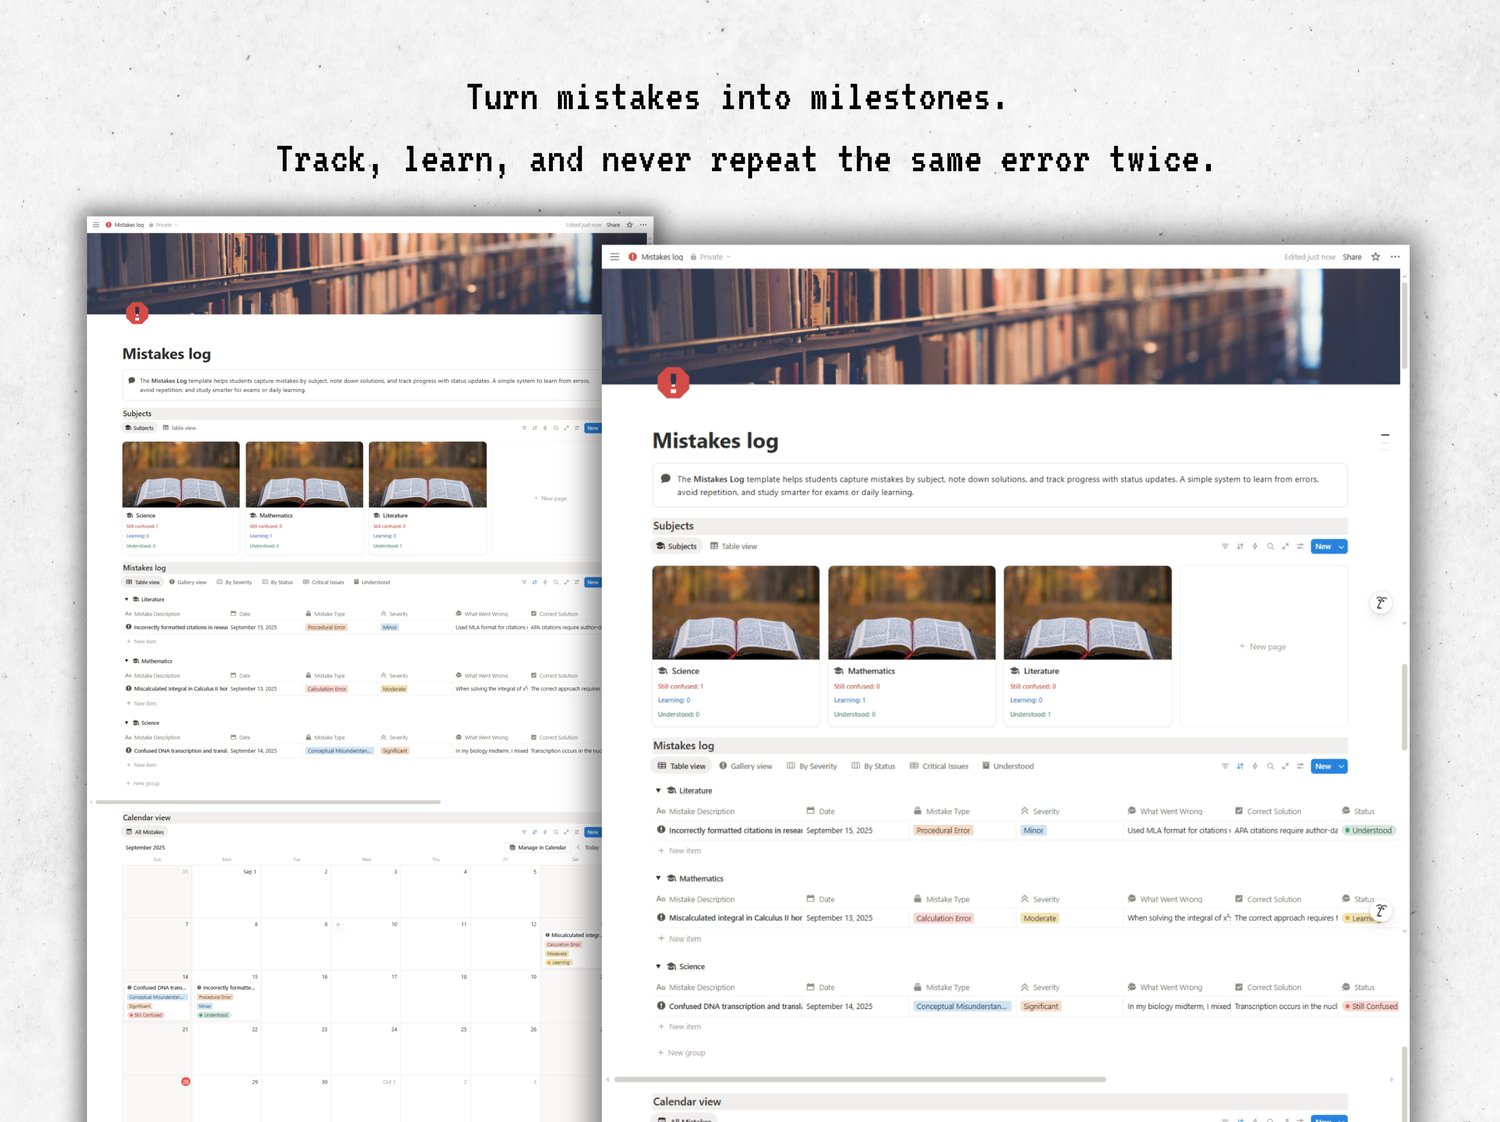1500x1122 pixels.
Task: Open the Science subject card in back window
Action: [x=181, y=497]
